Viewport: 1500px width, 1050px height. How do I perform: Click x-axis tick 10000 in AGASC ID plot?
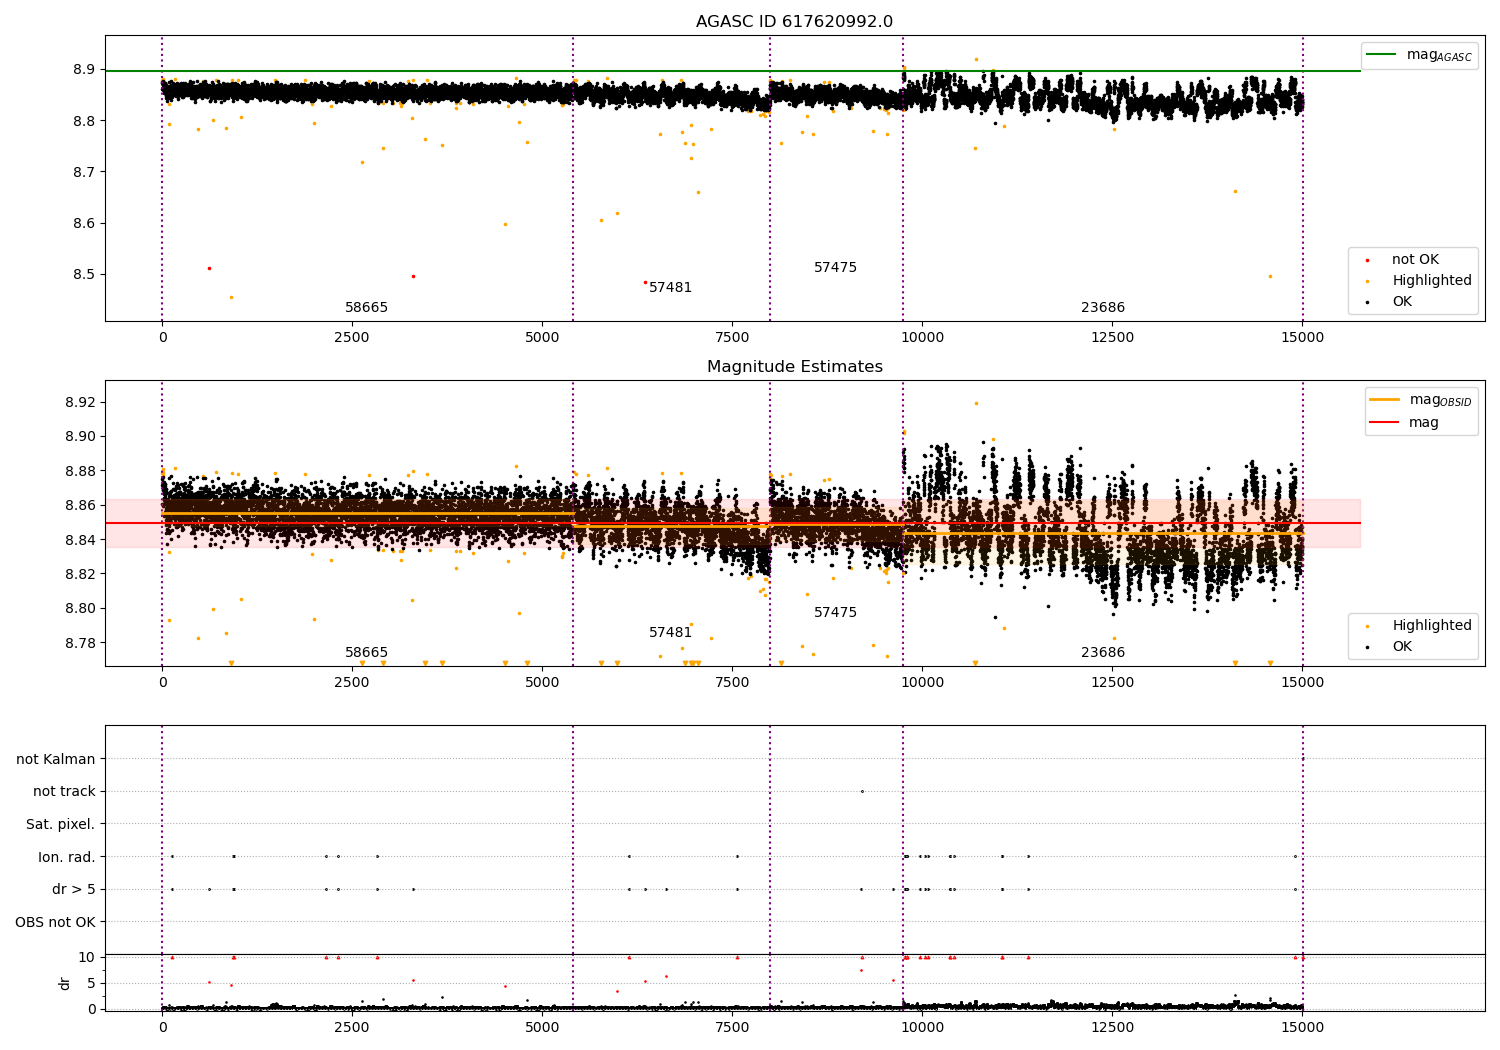tap(922, 338)
